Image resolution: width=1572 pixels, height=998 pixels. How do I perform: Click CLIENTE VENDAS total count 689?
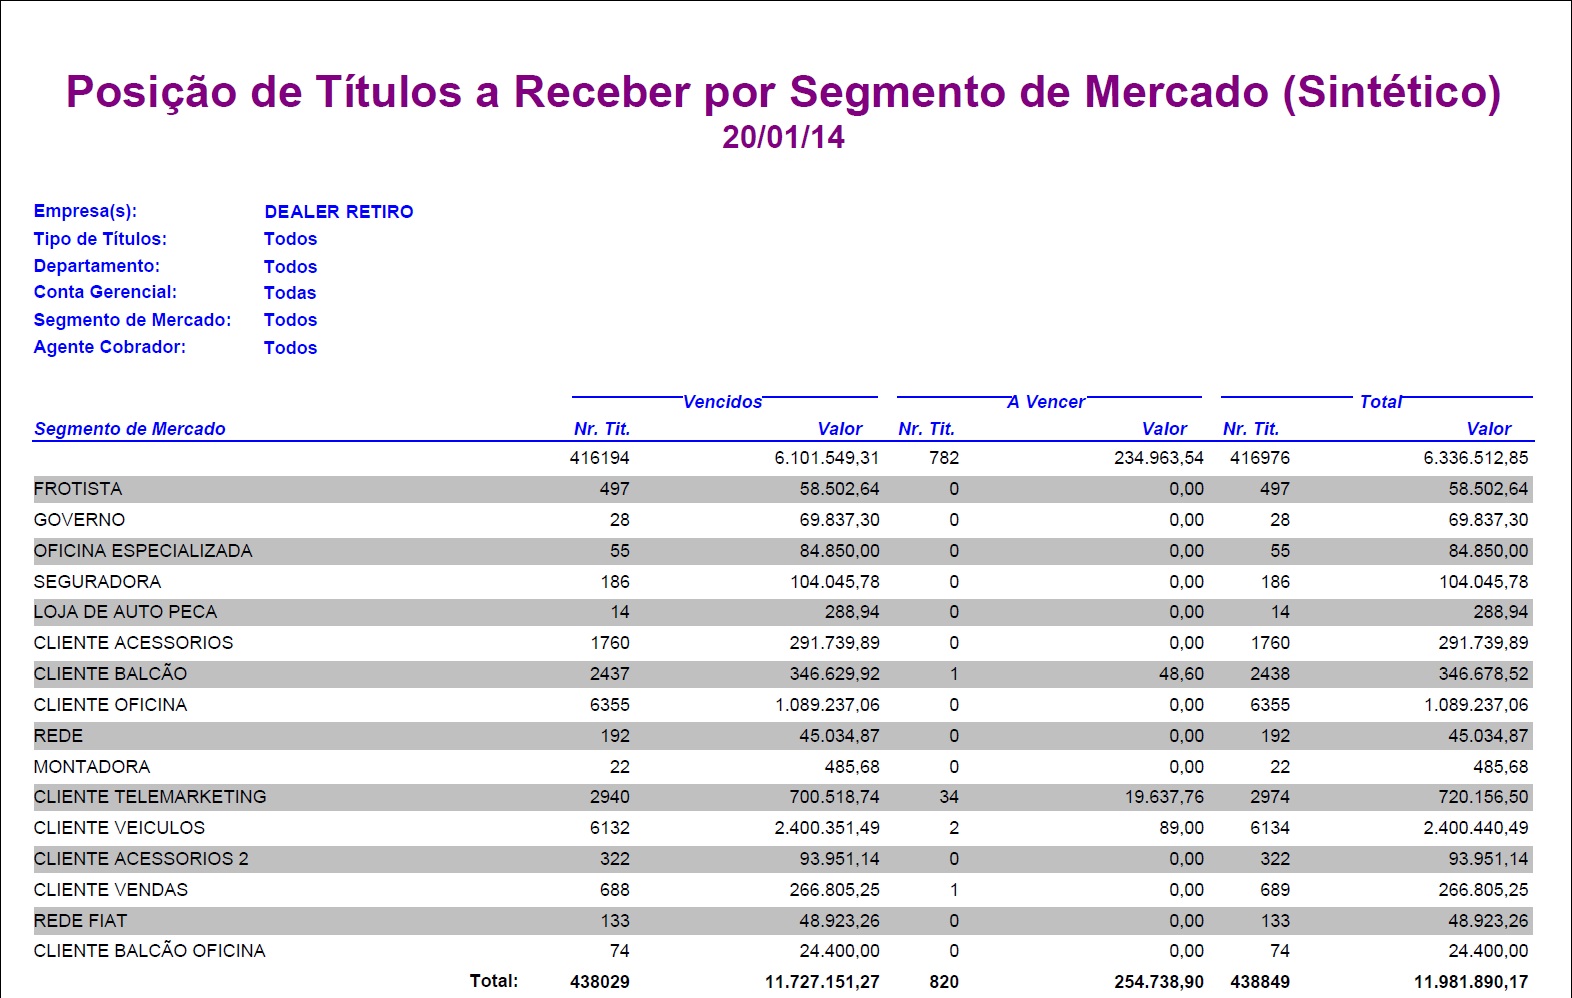tap(1275, 890)
